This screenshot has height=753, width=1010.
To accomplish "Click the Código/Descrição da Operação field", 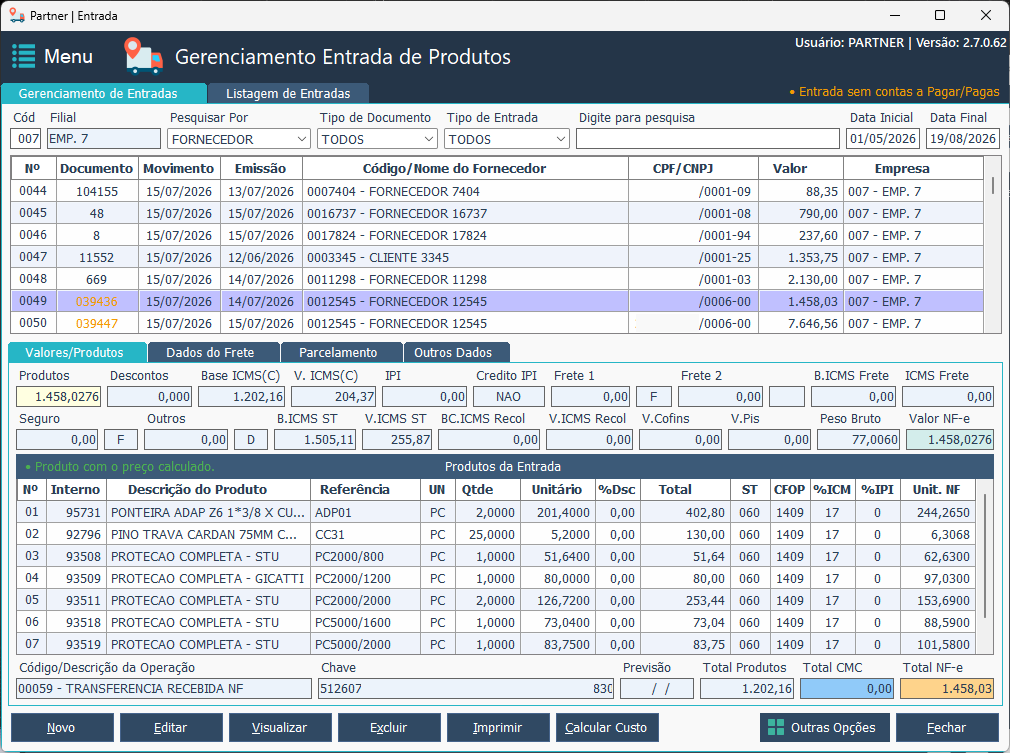I will [x=164, y=689].
